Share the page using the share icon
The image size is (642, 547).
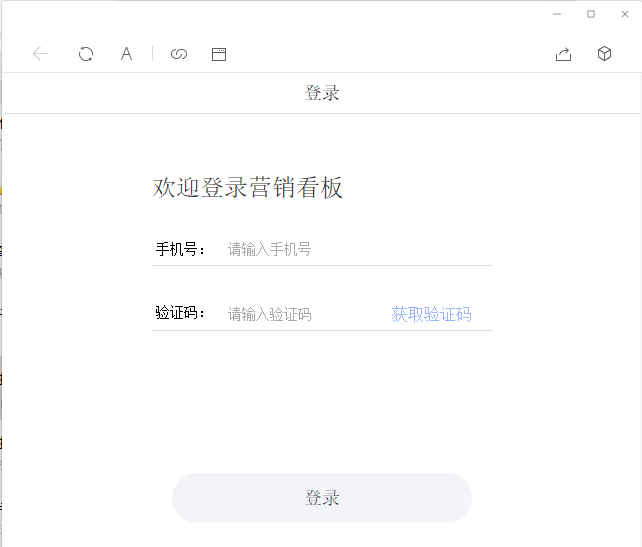(563, 54)
